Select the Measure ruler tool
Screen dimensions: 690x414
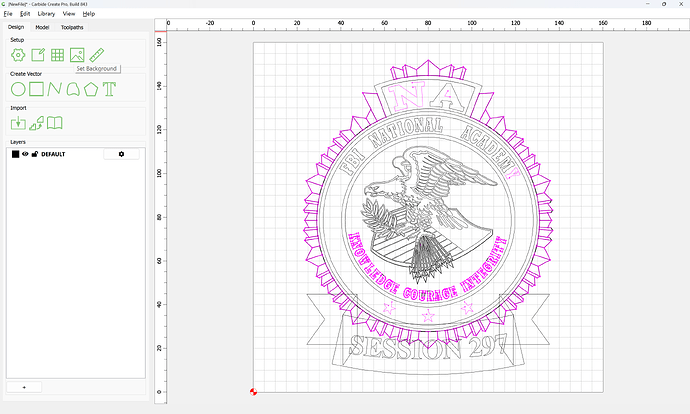(x=96, y=55)
